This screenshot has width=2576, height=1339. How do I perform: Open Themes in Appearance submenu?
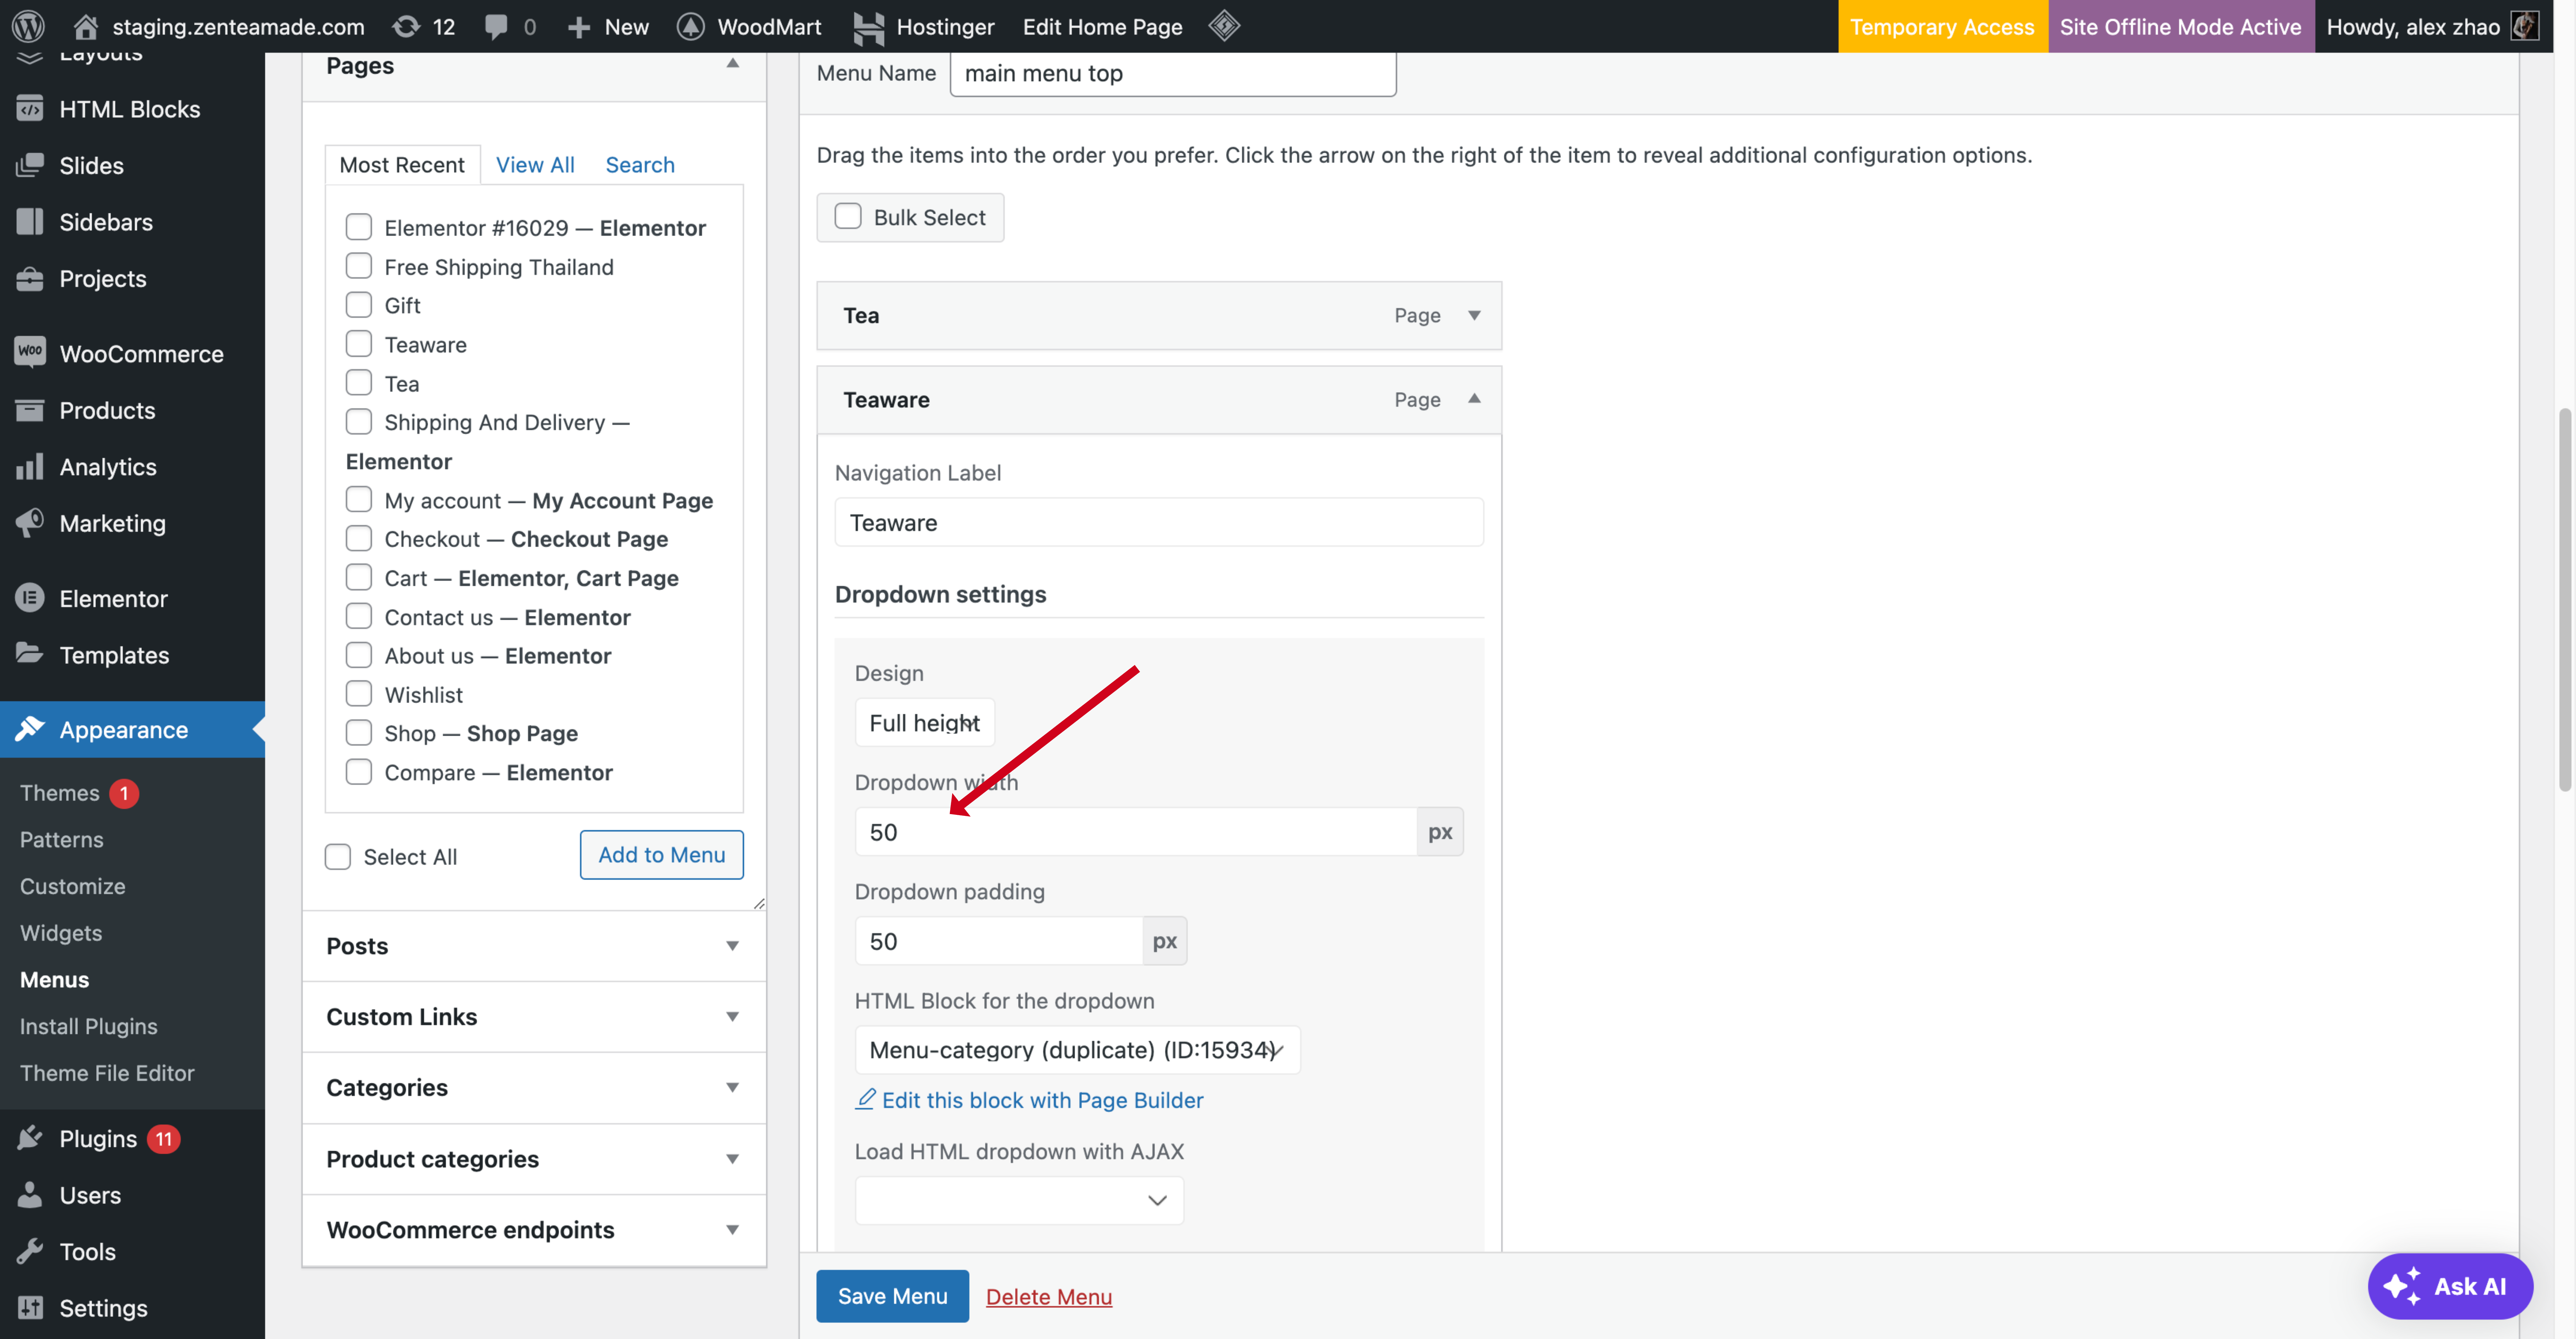[60, 793]
